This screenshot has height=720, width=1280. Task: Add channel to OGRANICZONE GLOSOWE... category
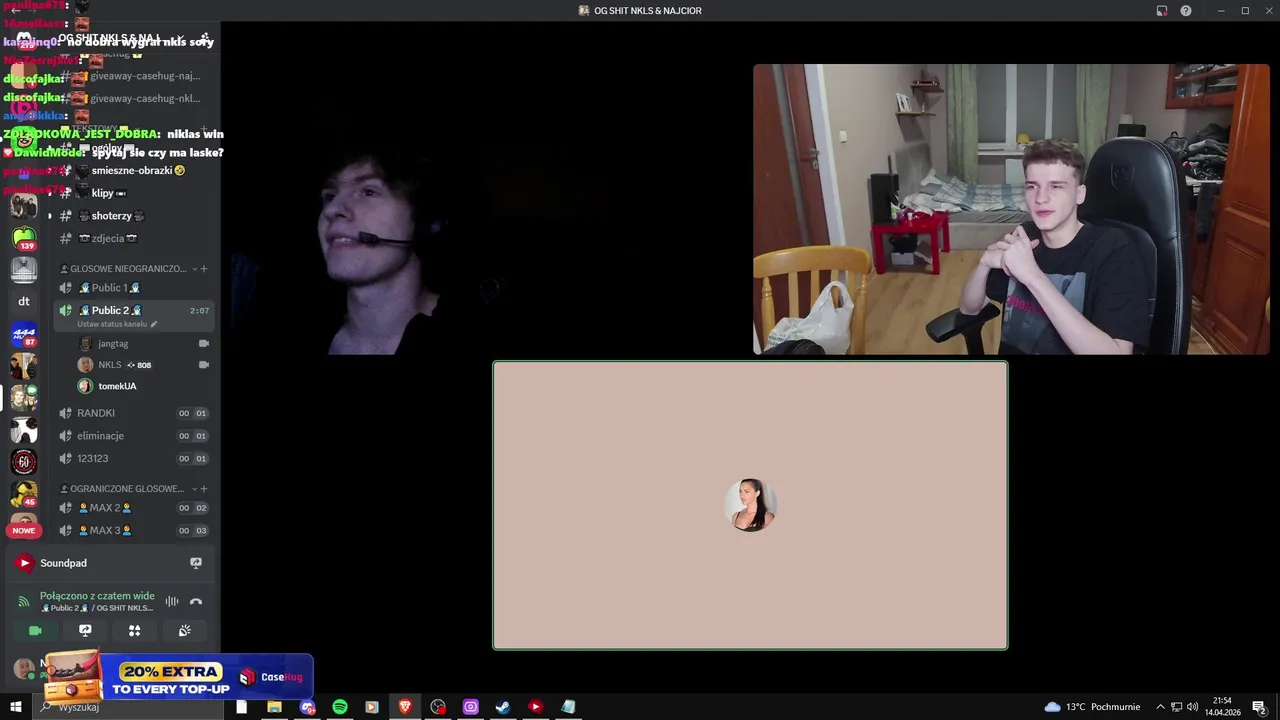(204, 489)
